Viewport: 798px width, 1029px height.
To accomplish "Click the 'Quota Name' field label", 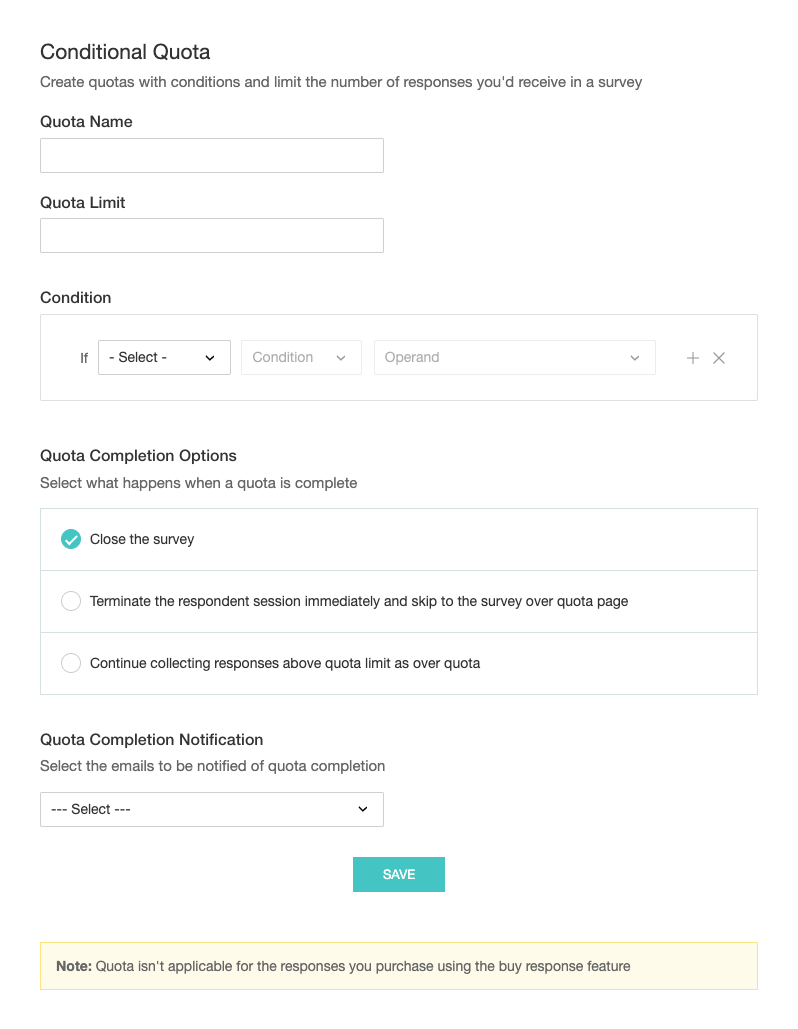I will [86, 122].
